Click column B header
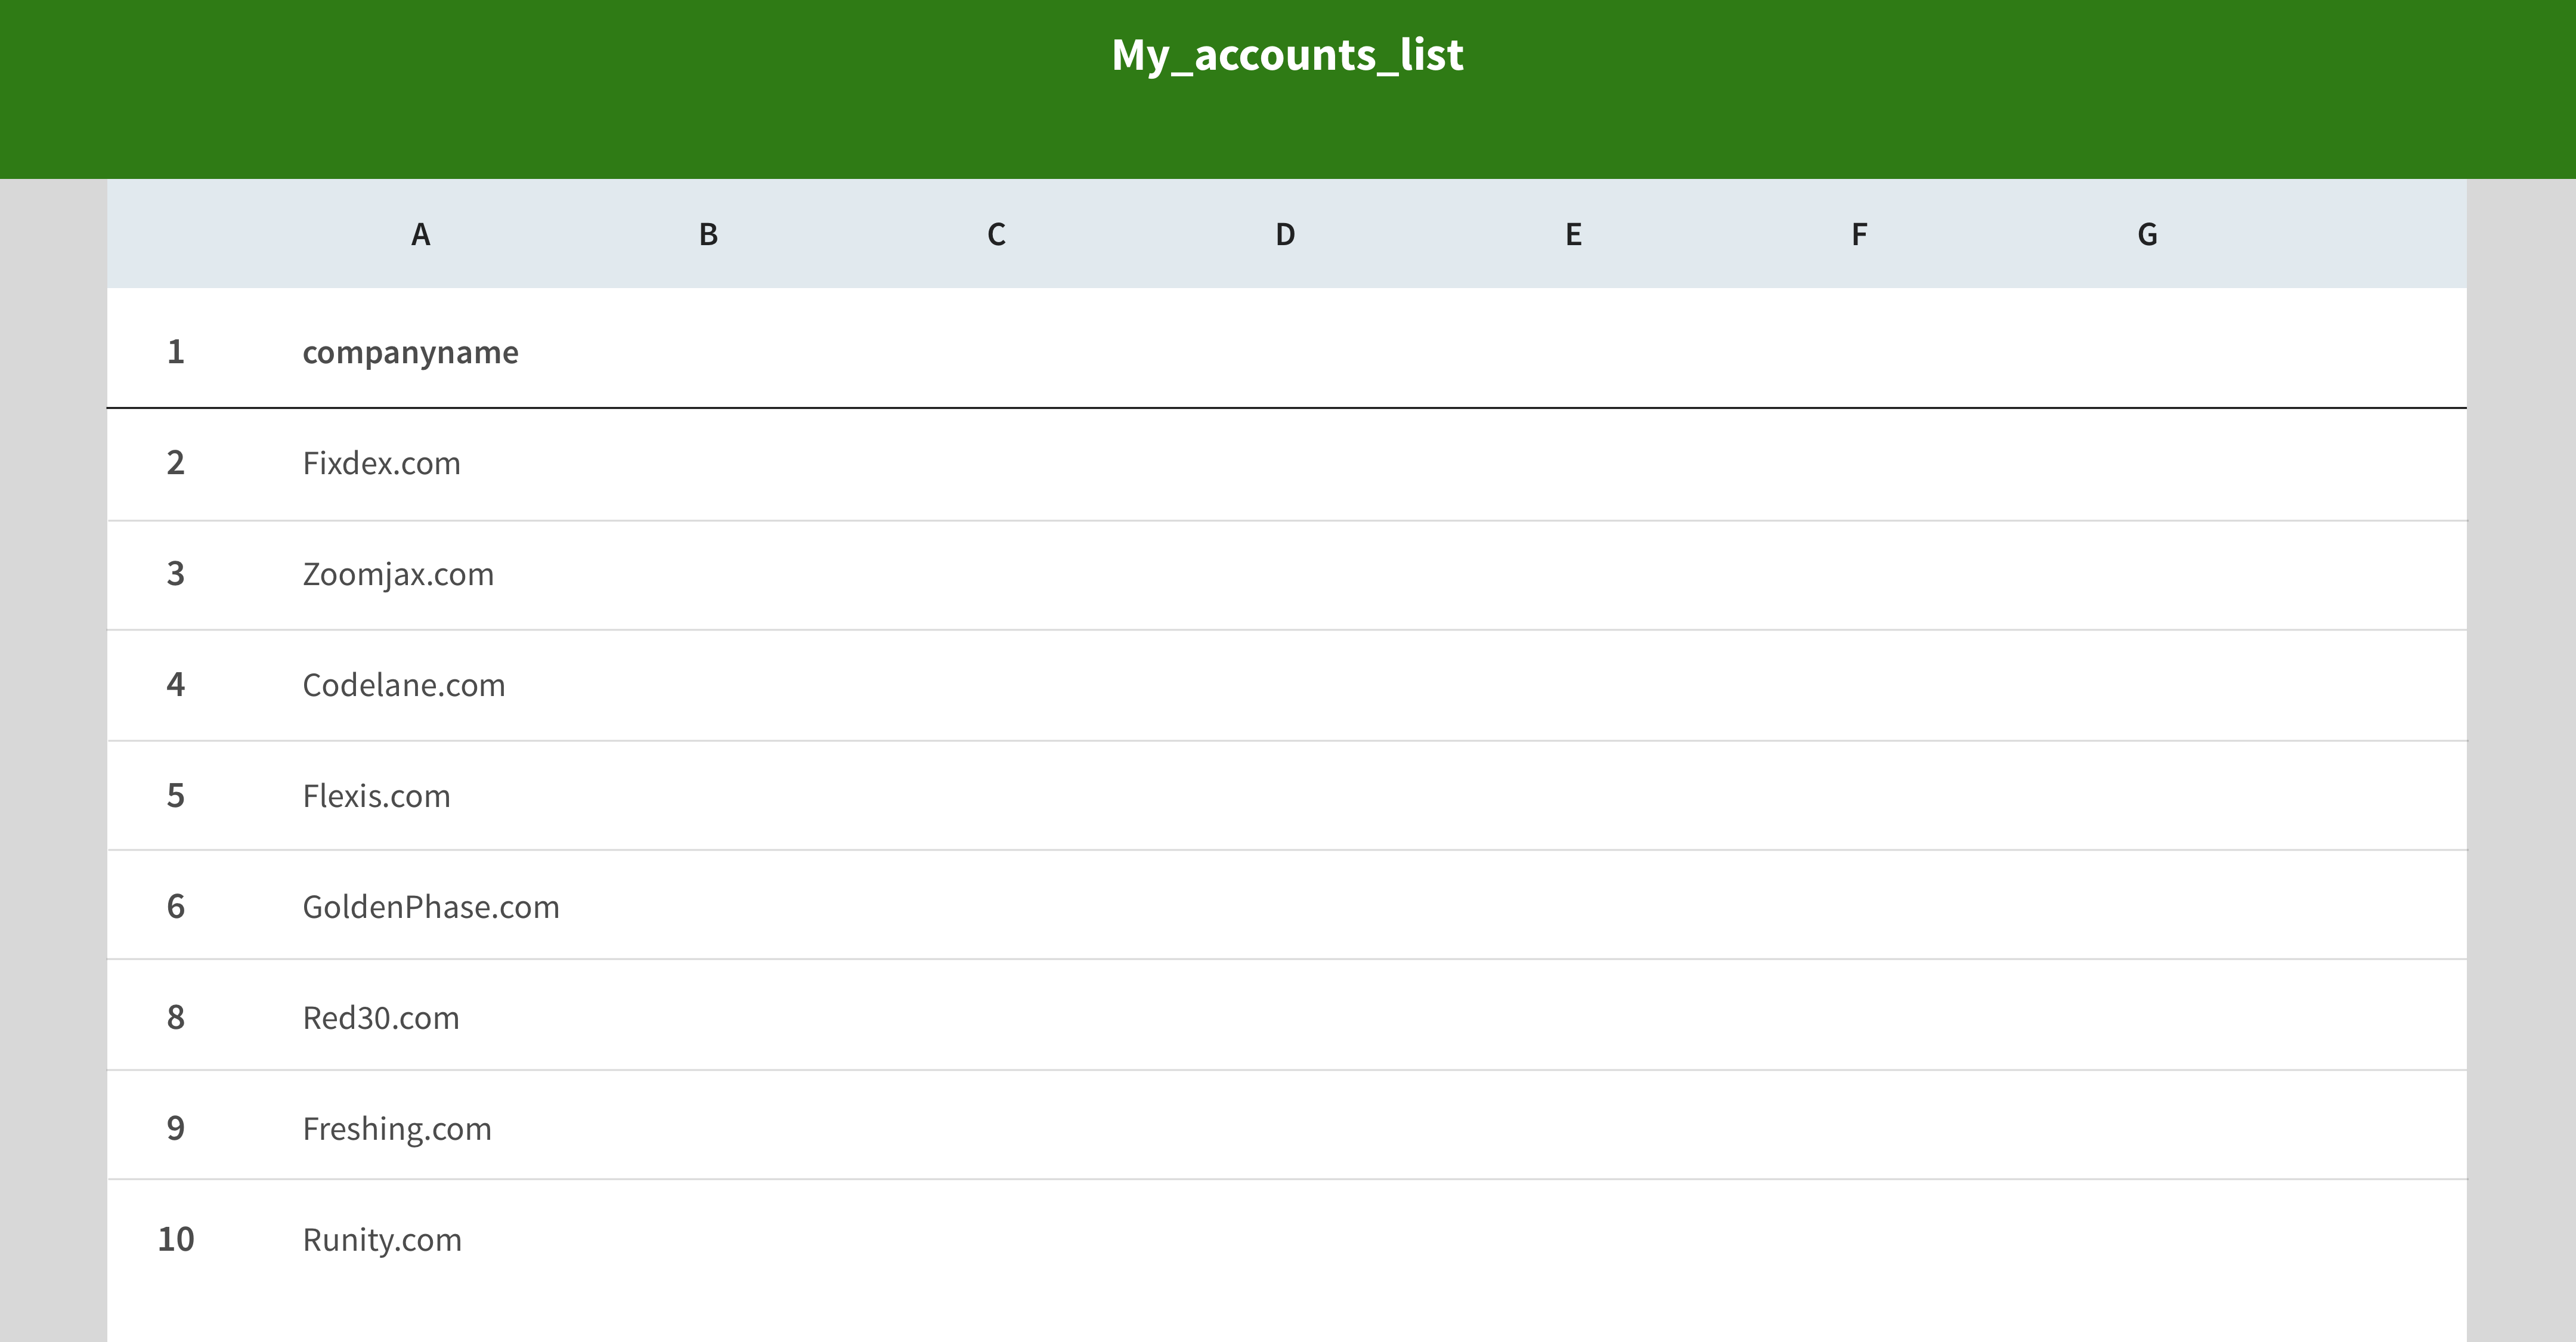Screen dimensions: 2576x1342 tap(708, 235)
